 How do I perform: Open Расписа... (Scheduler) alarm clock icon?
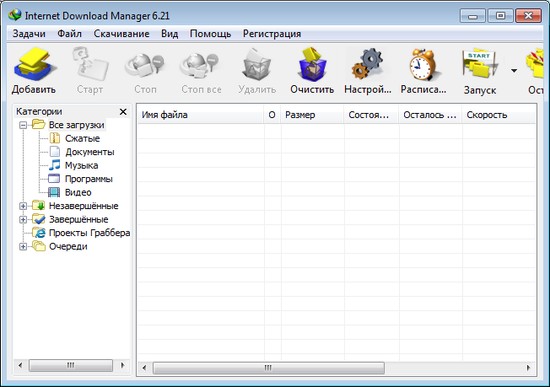tap(423, 65)
